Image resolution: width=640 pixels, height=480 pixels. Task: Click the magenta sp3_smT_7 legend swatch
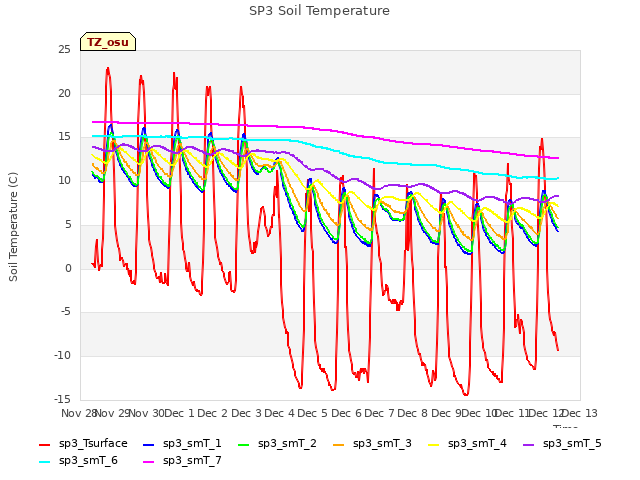click(149, 462)
